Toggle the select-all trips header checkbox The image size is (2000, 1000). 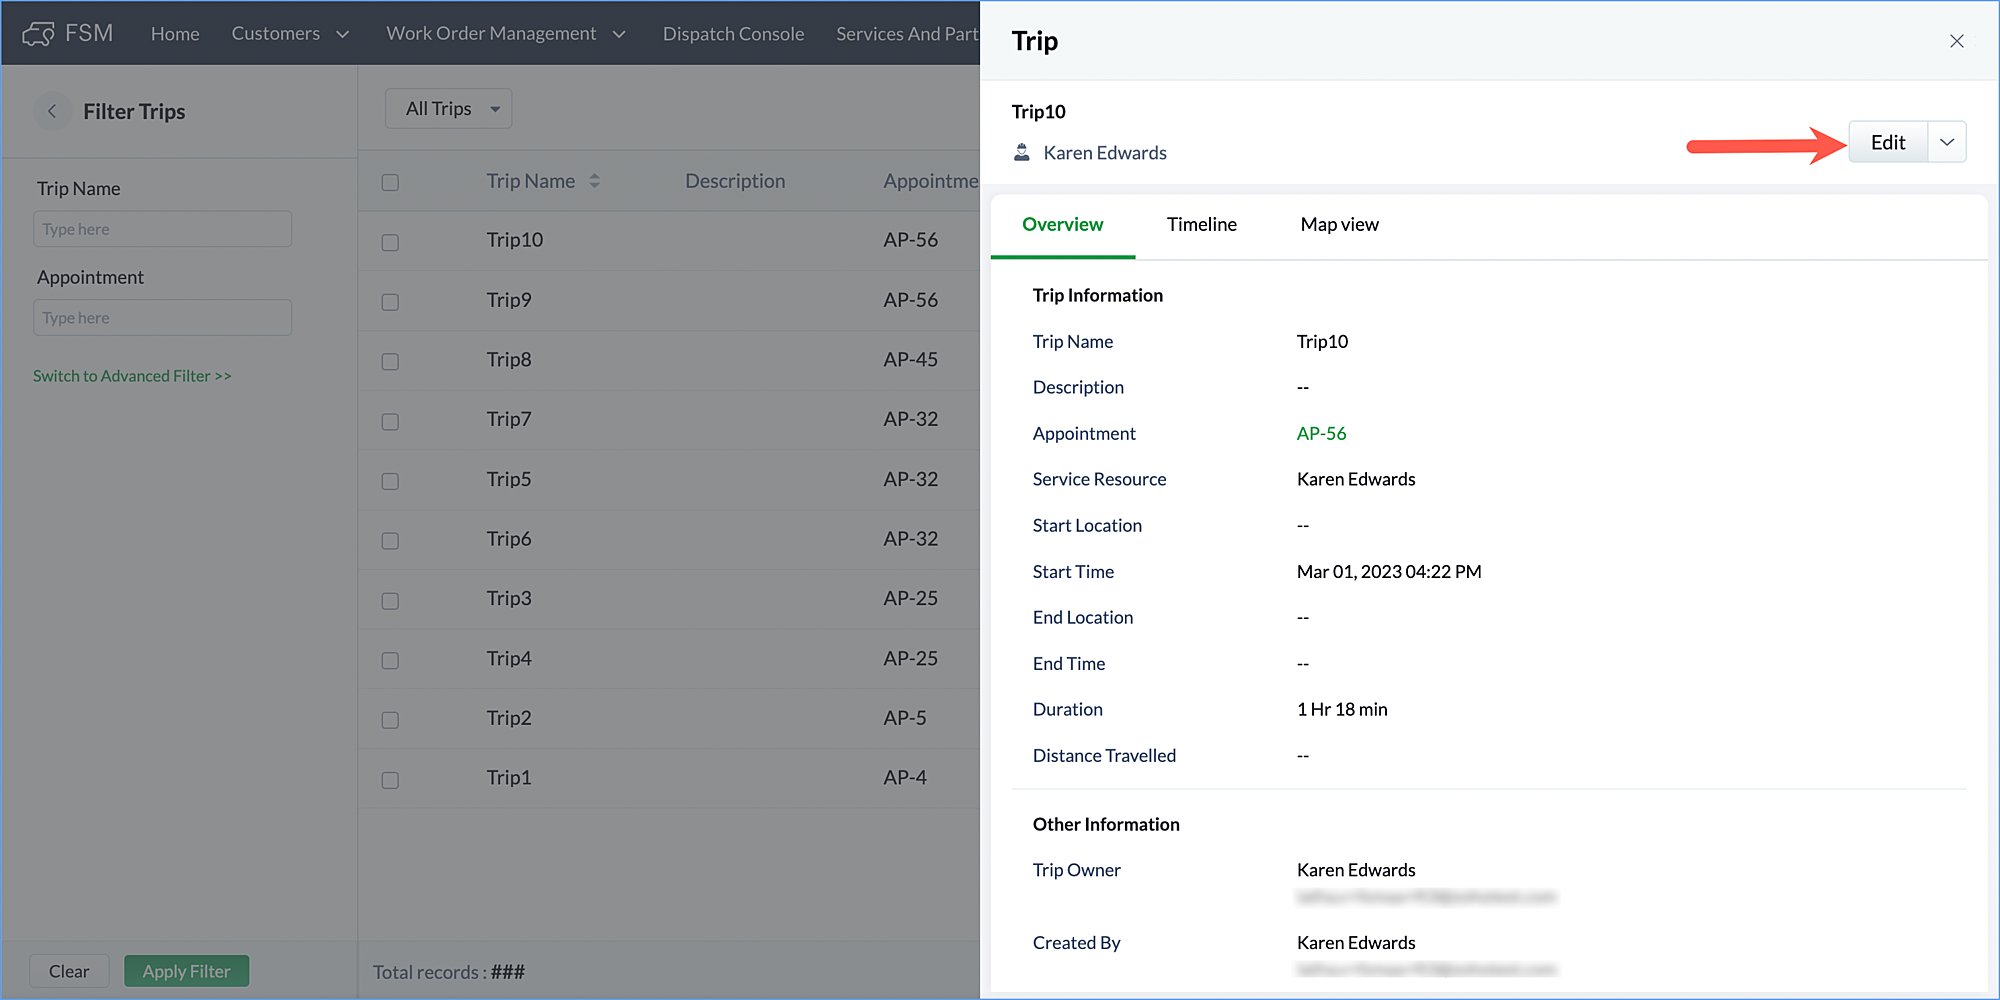[390, 182]
